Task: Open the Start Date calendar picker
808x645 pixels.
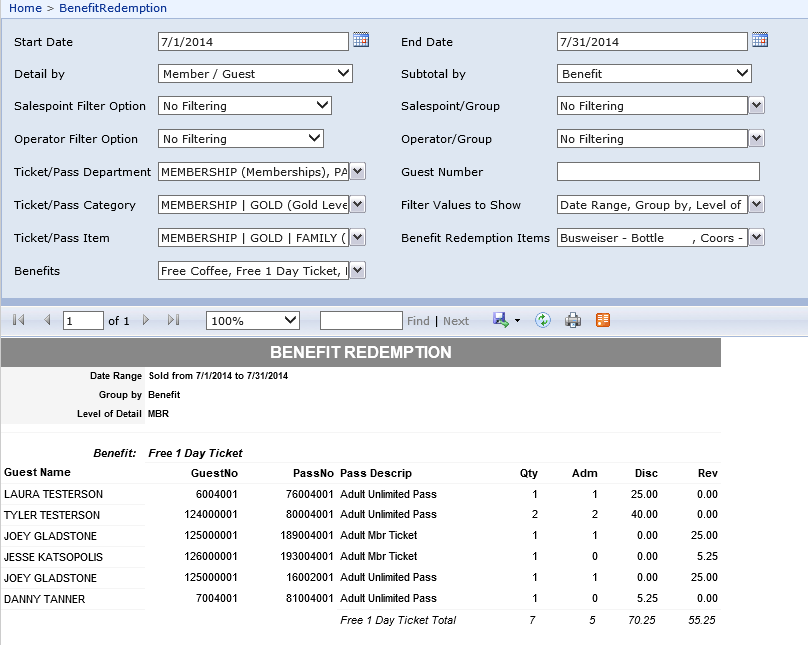Action: click(x=361, y=40)
